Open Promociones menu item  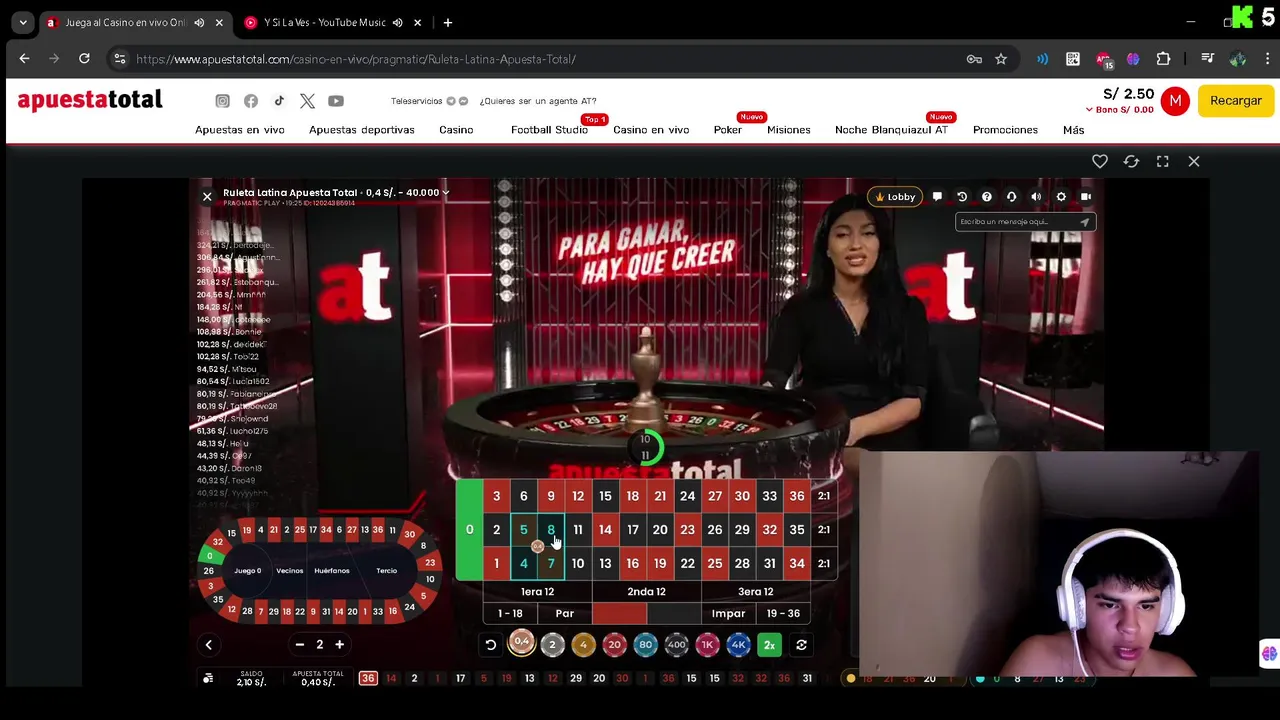[x=1005, y=130]
